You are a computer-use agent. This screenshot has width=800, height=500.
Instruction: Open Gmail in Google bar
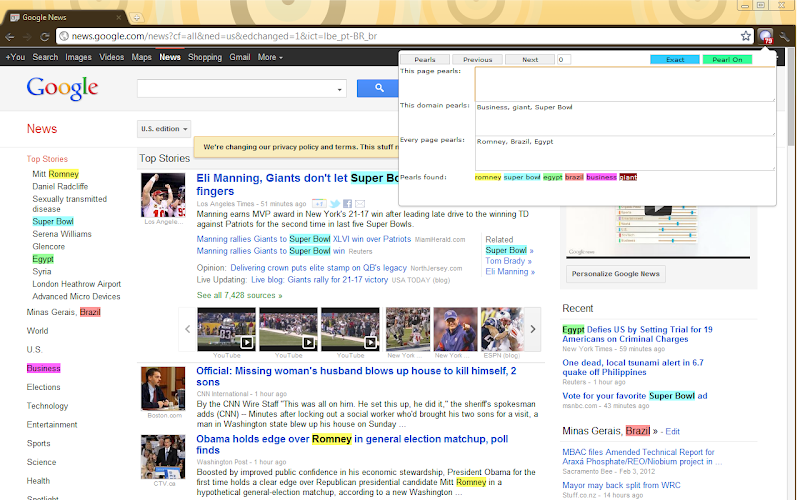click(x=240, y=57)
